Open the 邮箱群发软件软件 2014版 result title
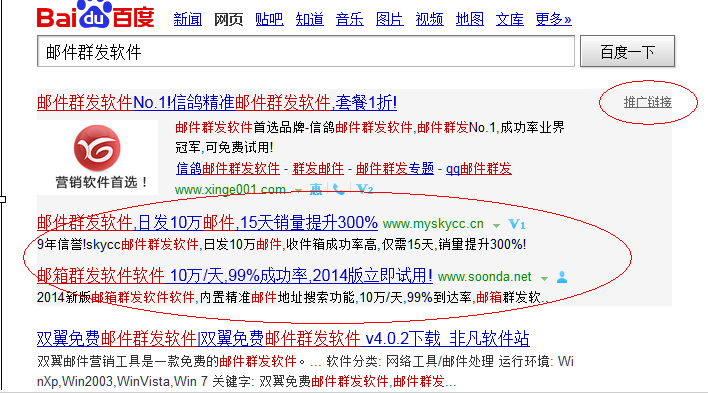This screenshot has height=393, width=708. pos(235,276)
